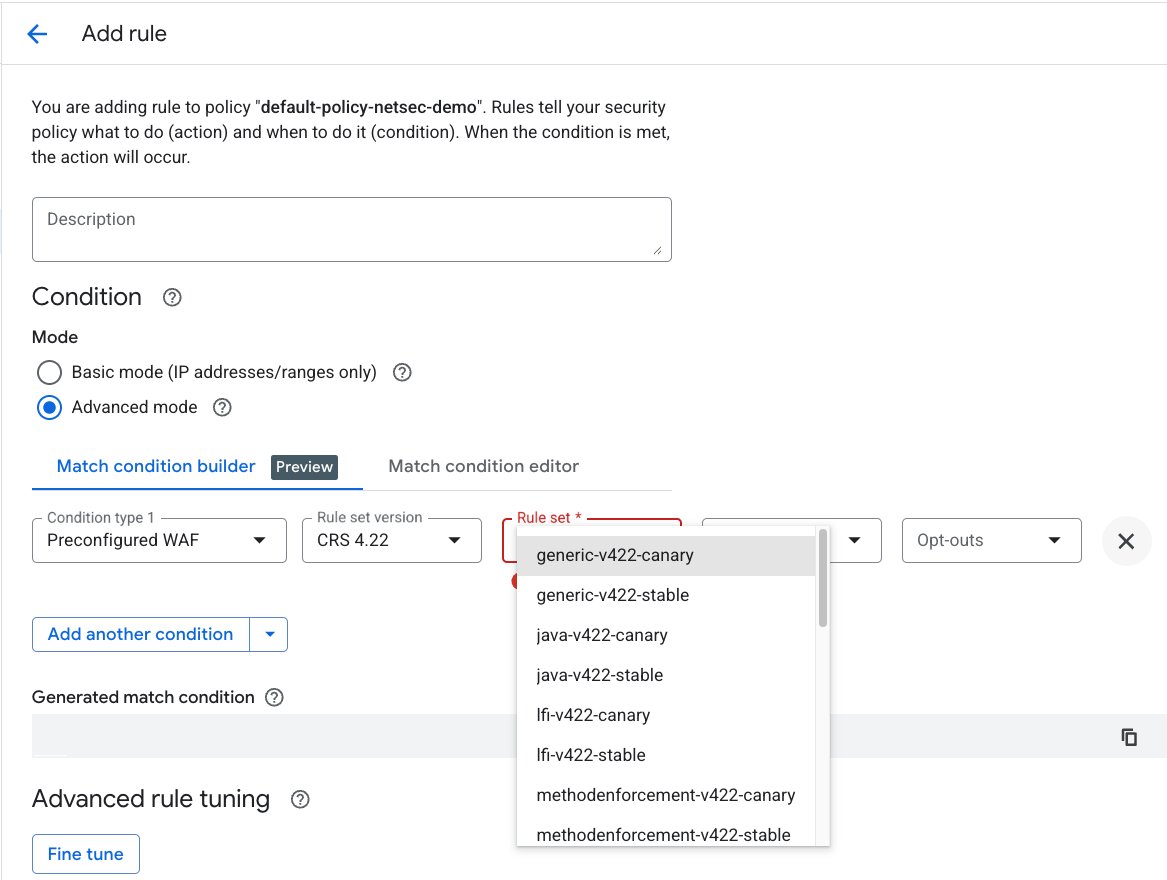This screenshot has height=880, width=1167.
Task: Click the Description field resize handle
Action: click(657, 251)
